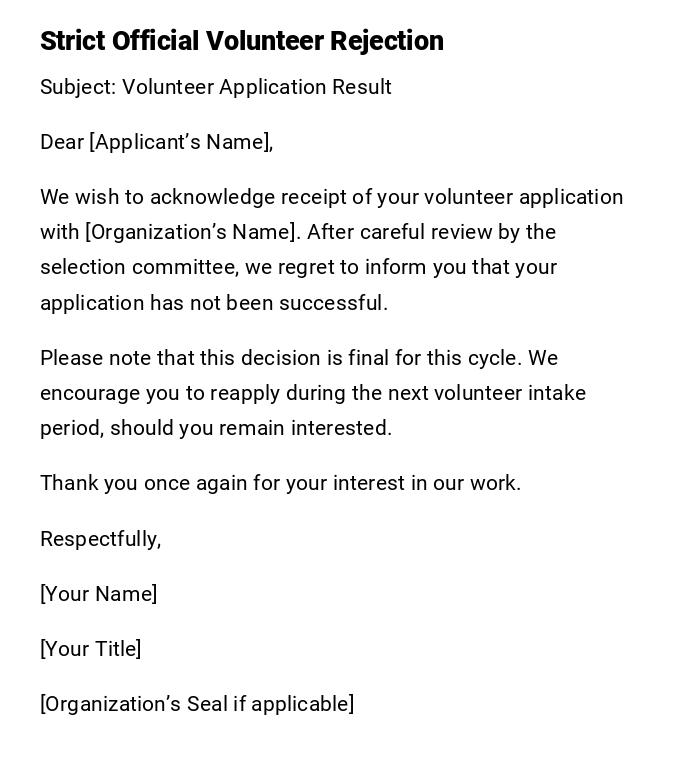Select the [Organization's Seal if applicable] placeholder
700x766 pixels.
197,704
